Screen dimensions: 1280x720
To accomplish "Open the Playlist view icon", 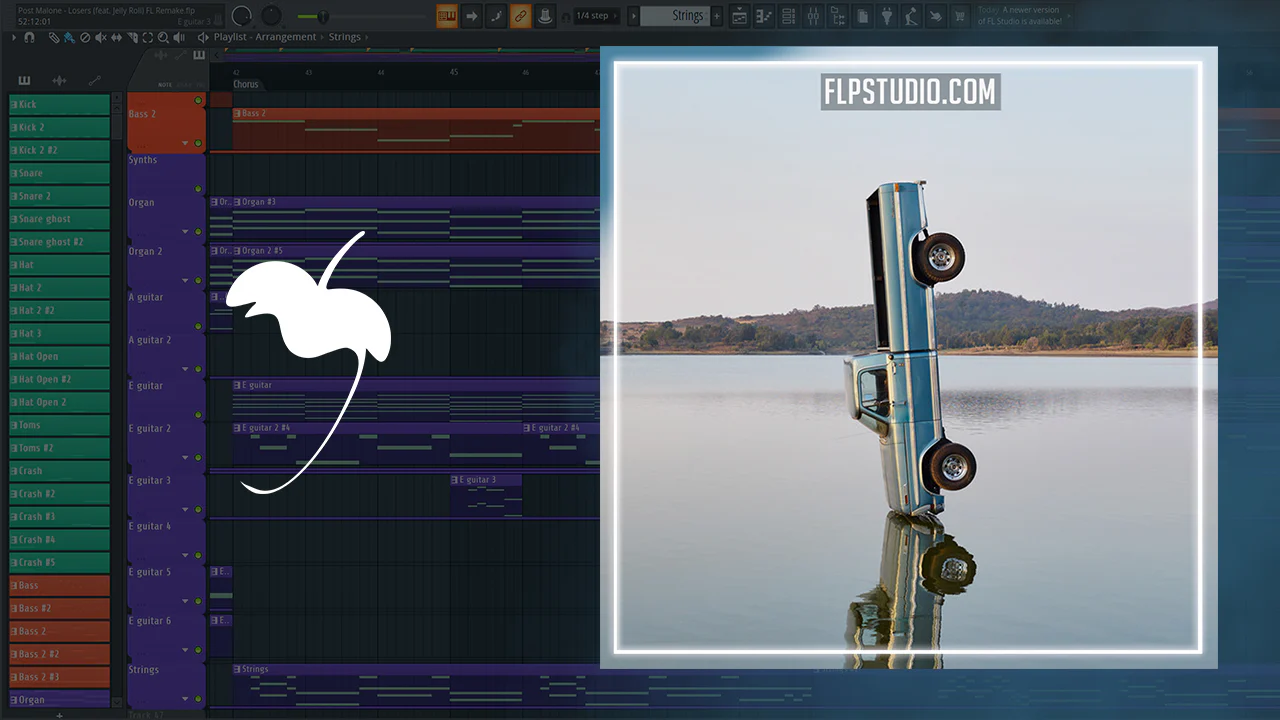I will [740, 16].
